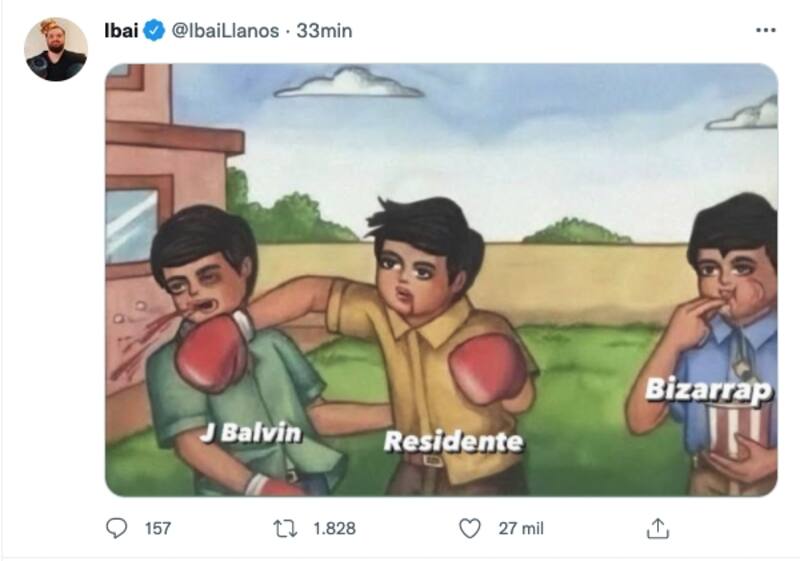Click the blue verified badge
Screen dimensions: 800x561
[x=154, y=31]
